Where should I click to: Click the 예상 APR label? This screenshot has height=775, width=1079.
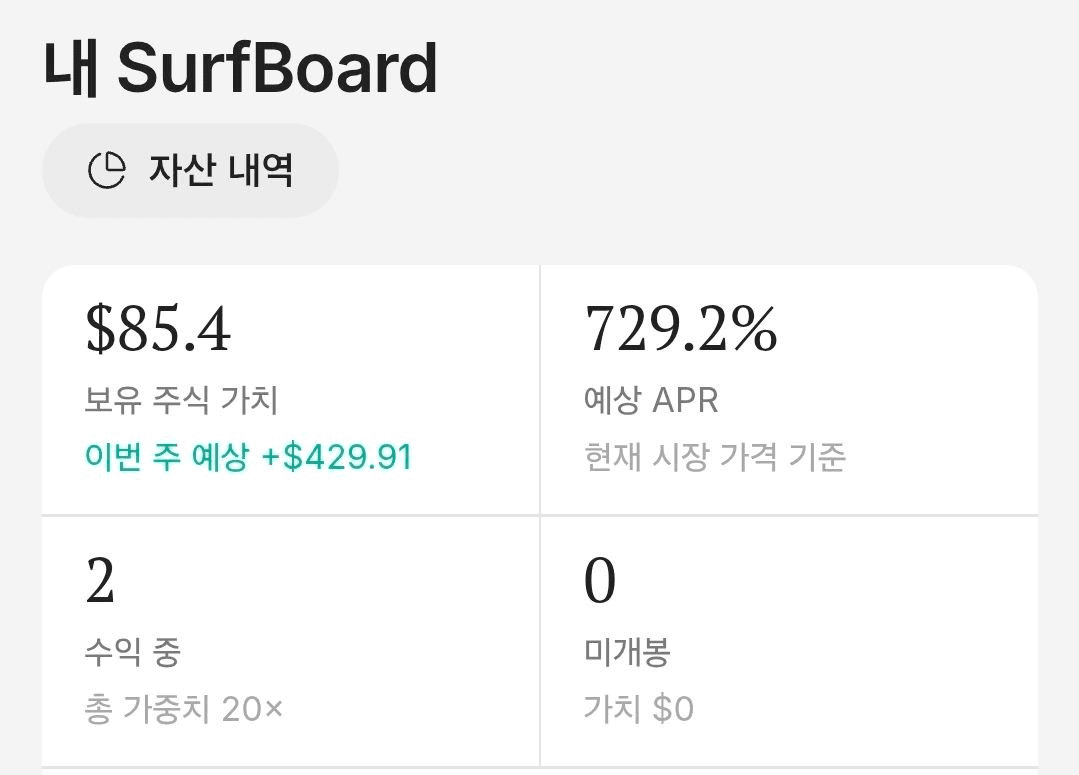pos(651,400)
